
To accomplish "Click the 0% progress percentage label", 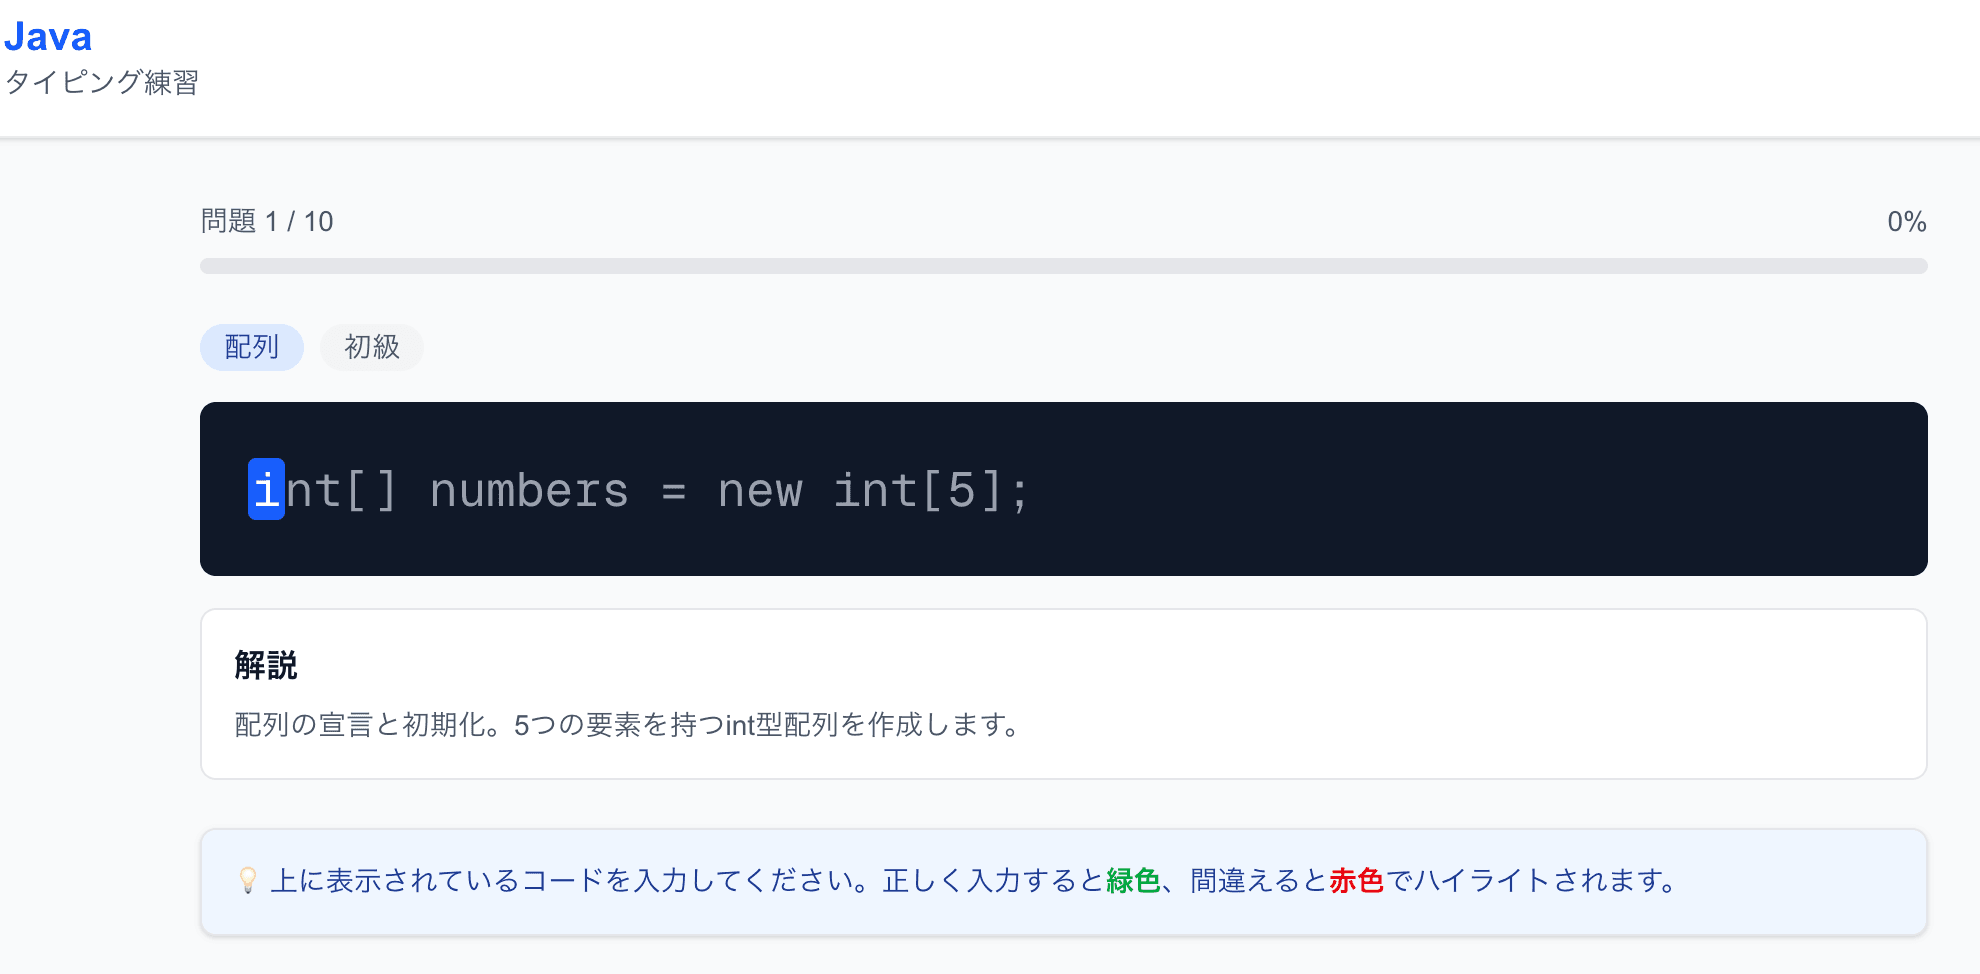I will coord(1908,221).
